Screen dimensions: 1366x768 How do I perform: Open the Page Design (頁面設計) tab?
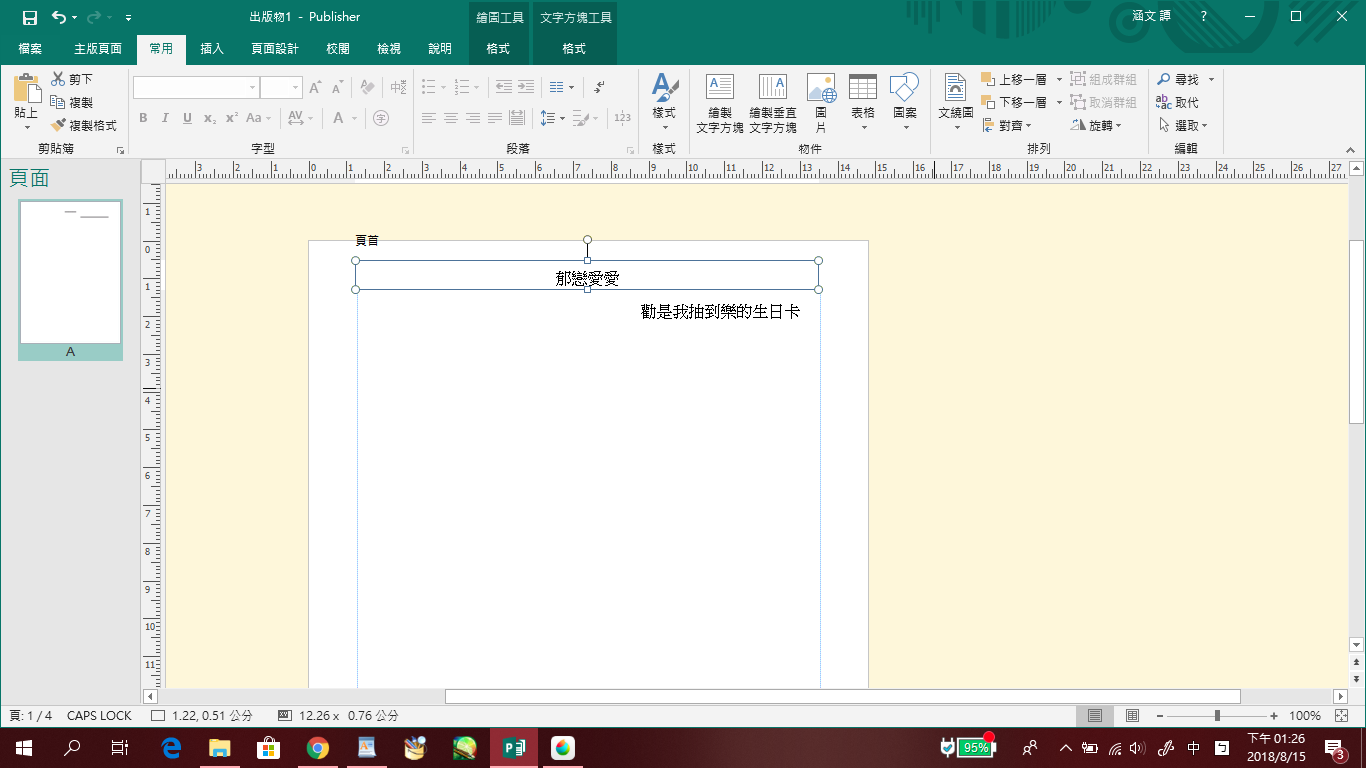tap(274, 48)
